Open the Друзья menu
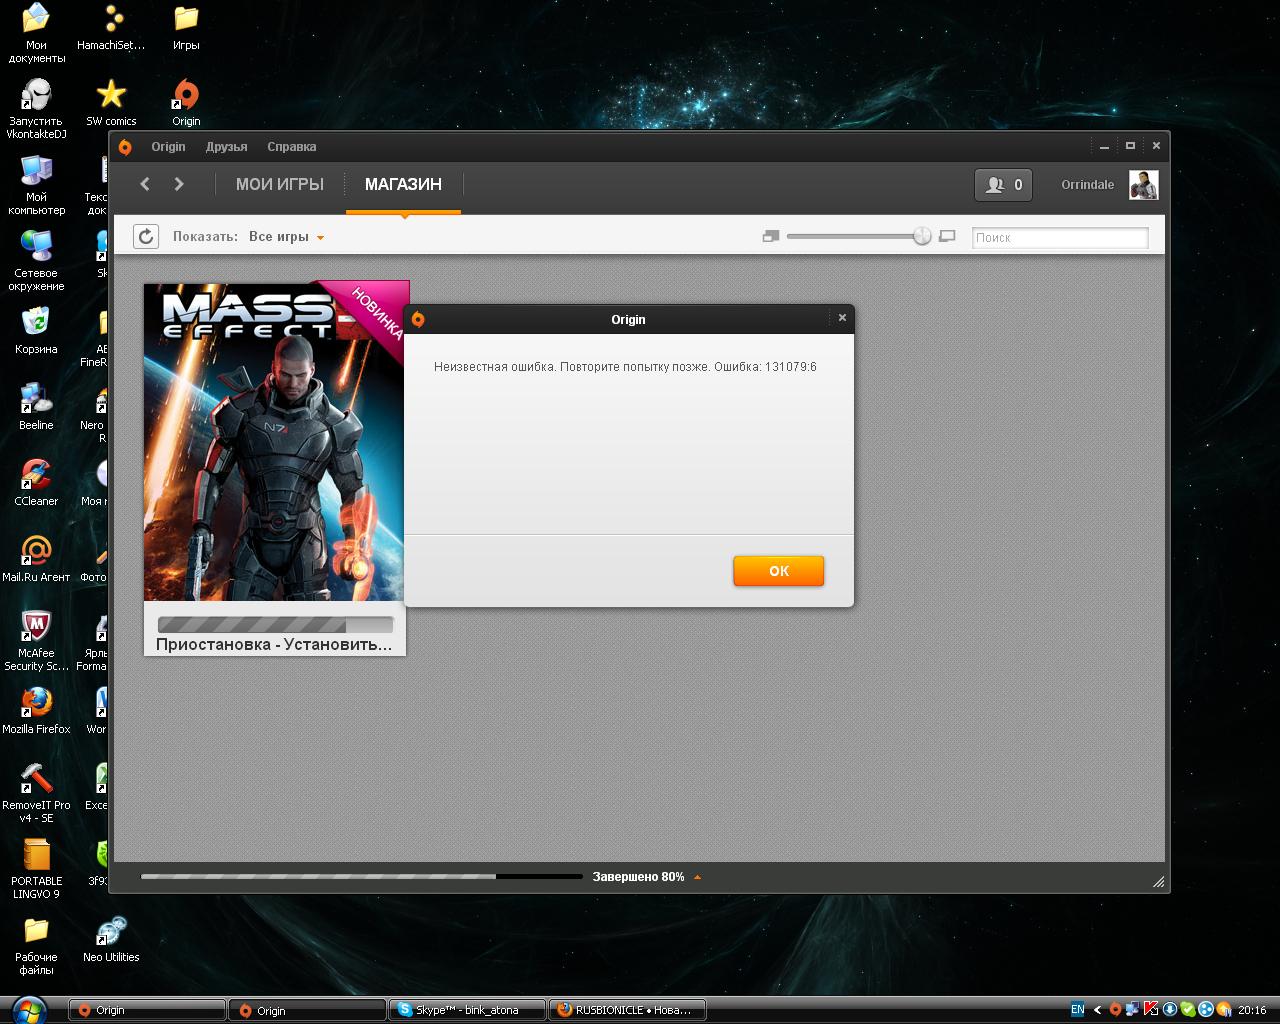This screenshot has height=1024, width=1280. (x=226, y=146)
